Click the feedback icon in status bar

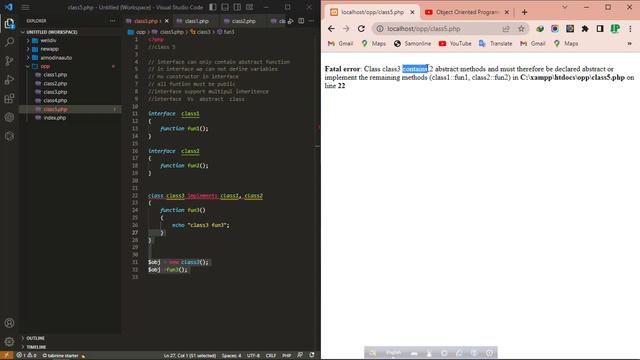[x=300, y=355]
